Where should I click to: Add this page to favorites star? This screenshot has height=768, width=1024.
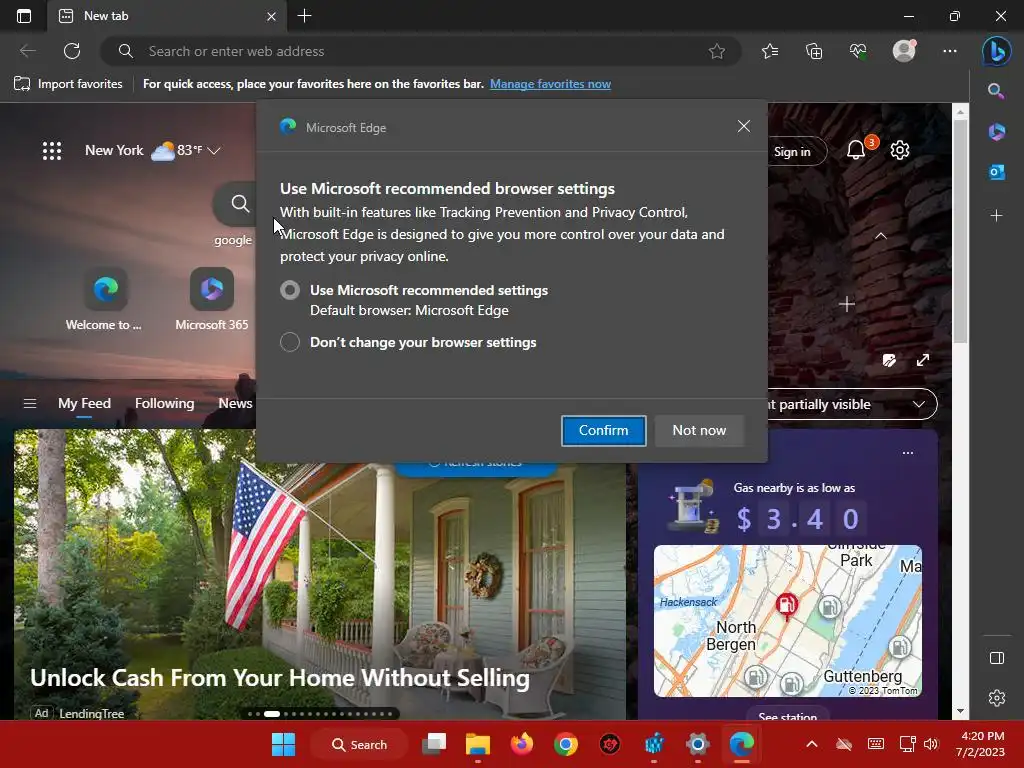716,51
